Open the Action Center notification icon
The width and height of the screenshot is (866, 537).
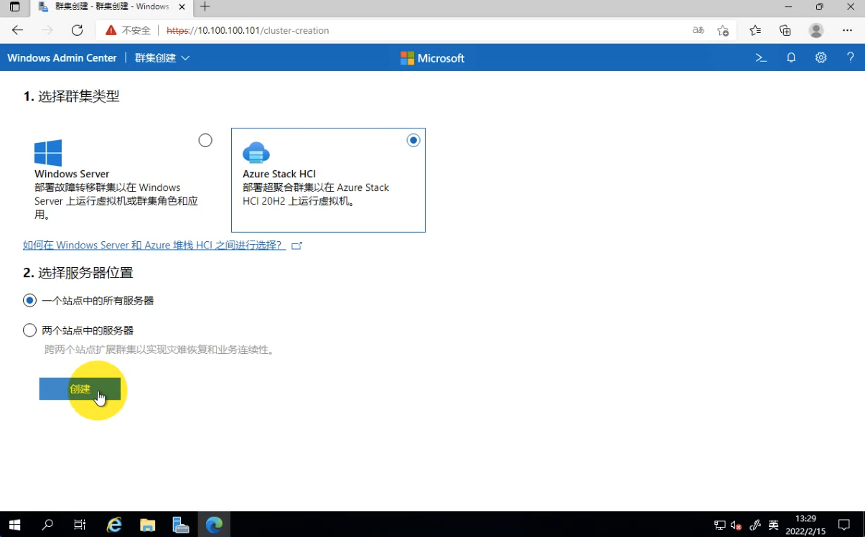(844, 525)
